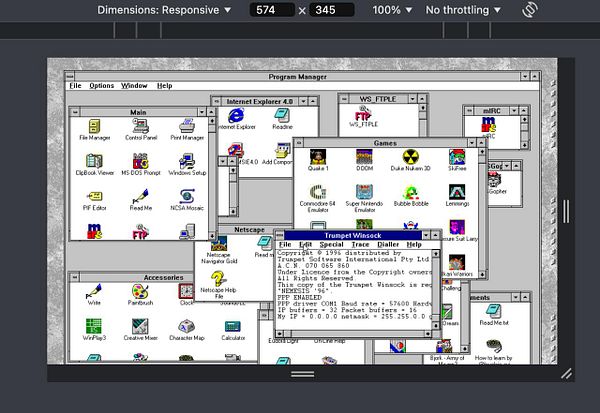Launch the WS_FTPLE program icon
Viewport: 600px width, 413px height.
[x=363, y=116]
